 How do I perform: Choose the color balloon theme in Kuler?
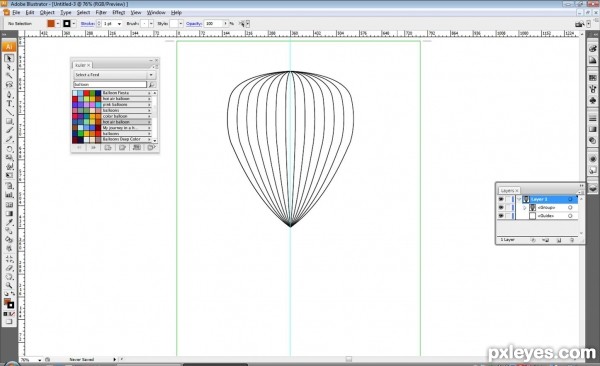coord(112,116)
